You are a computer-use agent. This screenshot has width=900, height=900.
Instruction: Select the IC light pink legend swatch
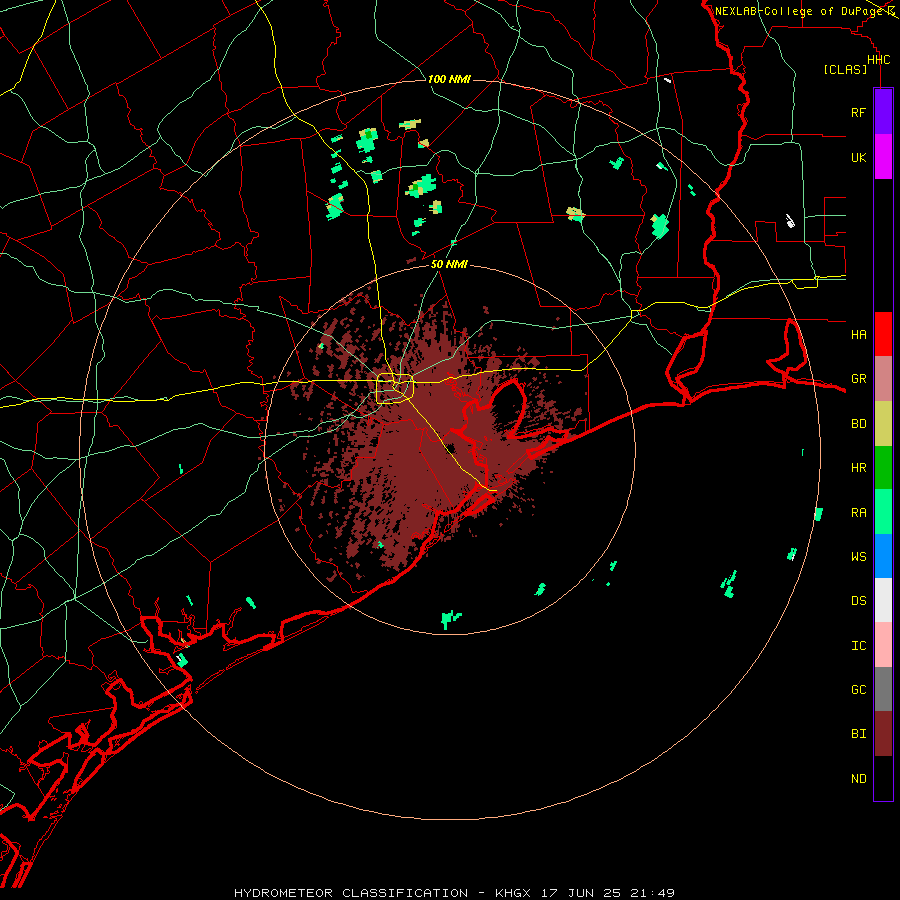(x=883, y=645)
